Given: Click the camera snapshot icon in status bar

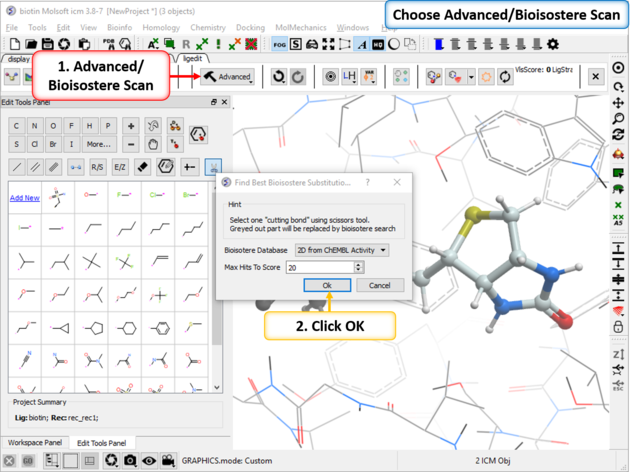Looking at the screenshot, I should click(x=130, y=461).
